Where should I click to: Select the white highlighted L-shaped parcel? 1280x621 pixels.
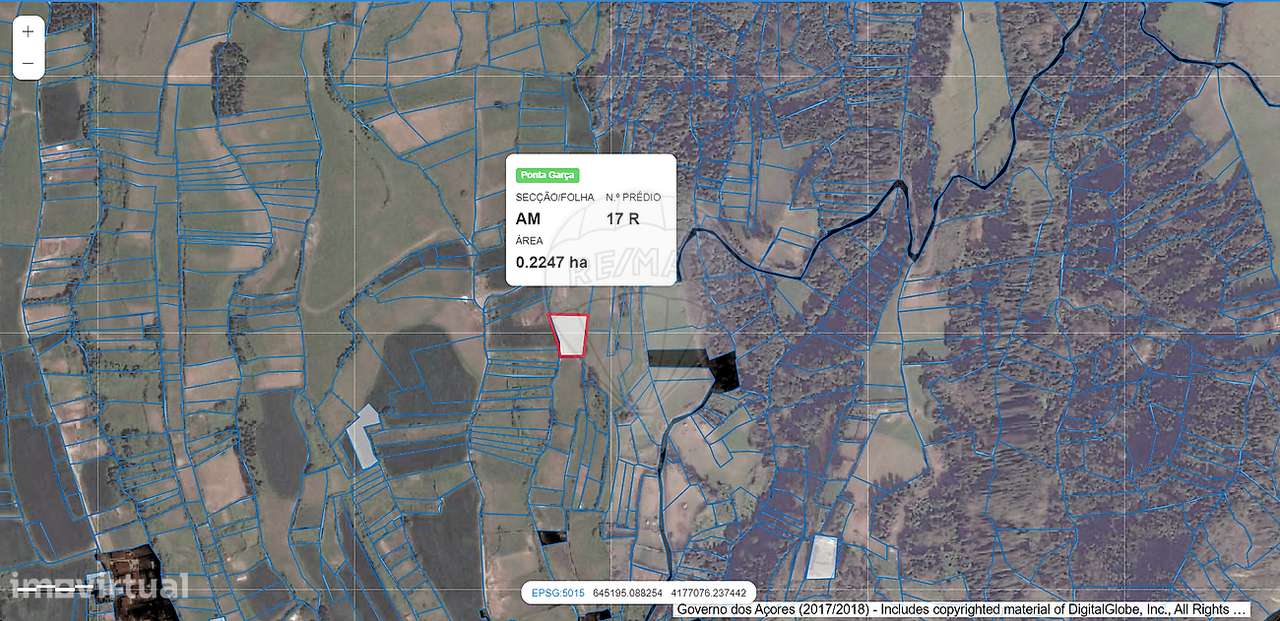(364, 438)
